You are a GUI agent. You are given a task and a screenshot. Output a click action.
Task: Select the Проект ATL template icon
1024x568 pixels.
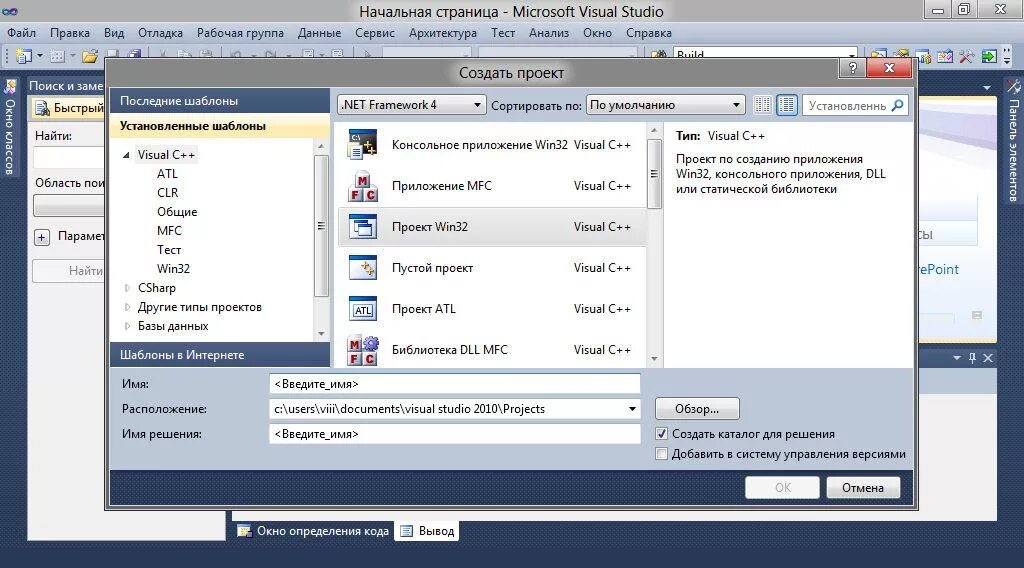[362, 309]
